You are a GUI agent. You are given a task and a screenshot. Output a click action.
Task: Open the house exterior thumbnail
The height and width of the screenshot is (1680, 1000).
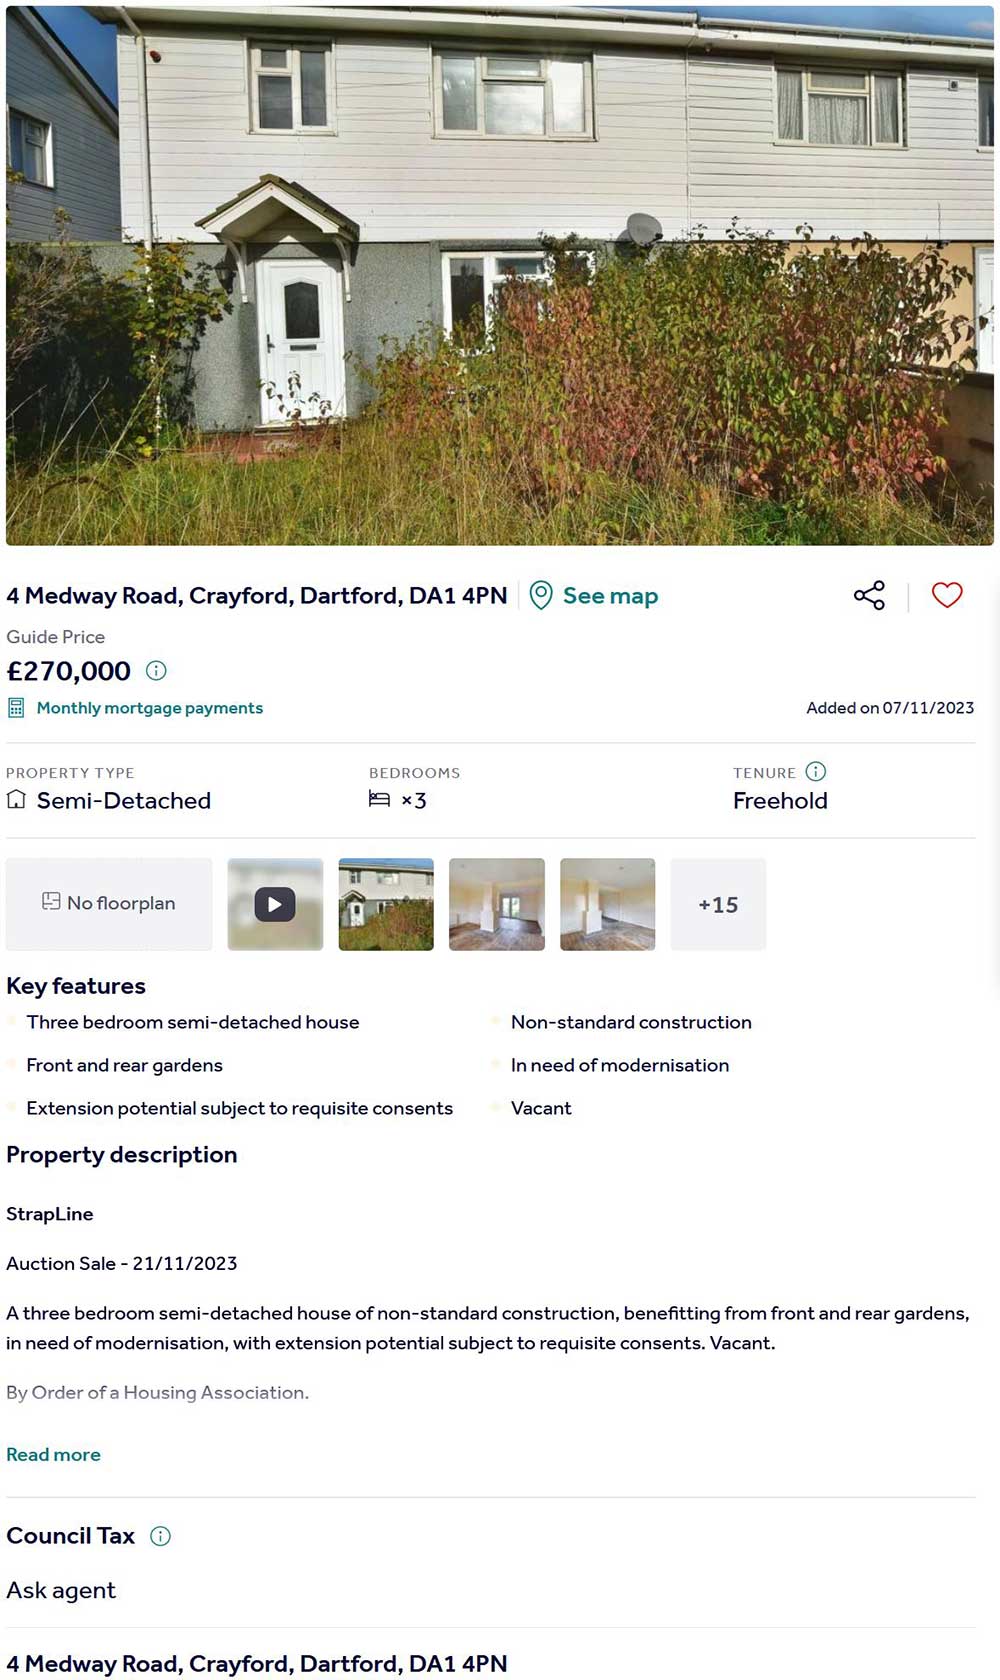point(386,904)
